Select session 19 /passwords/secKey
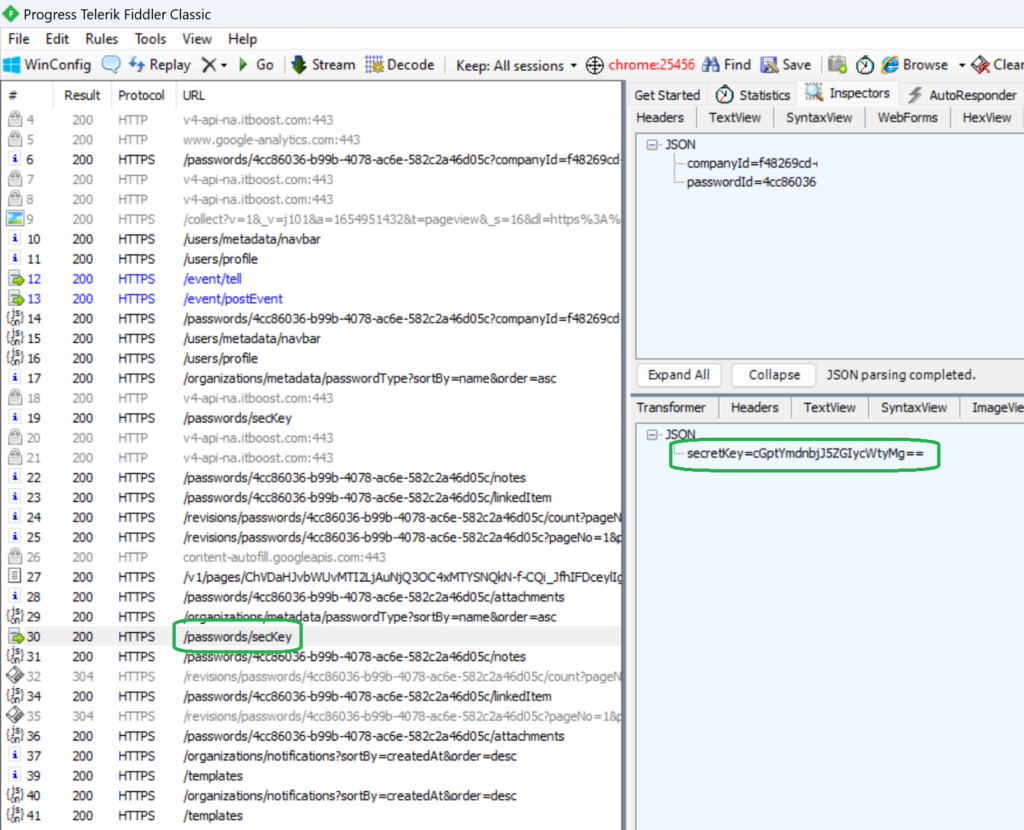 coord(312,418)
